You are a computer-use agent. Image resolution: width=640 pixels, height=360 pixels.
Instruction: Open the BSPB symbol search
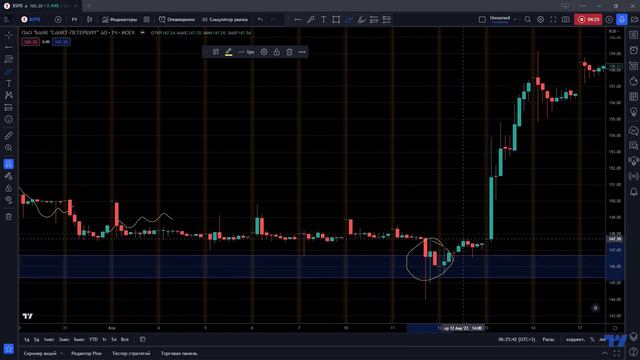[31, 20]
